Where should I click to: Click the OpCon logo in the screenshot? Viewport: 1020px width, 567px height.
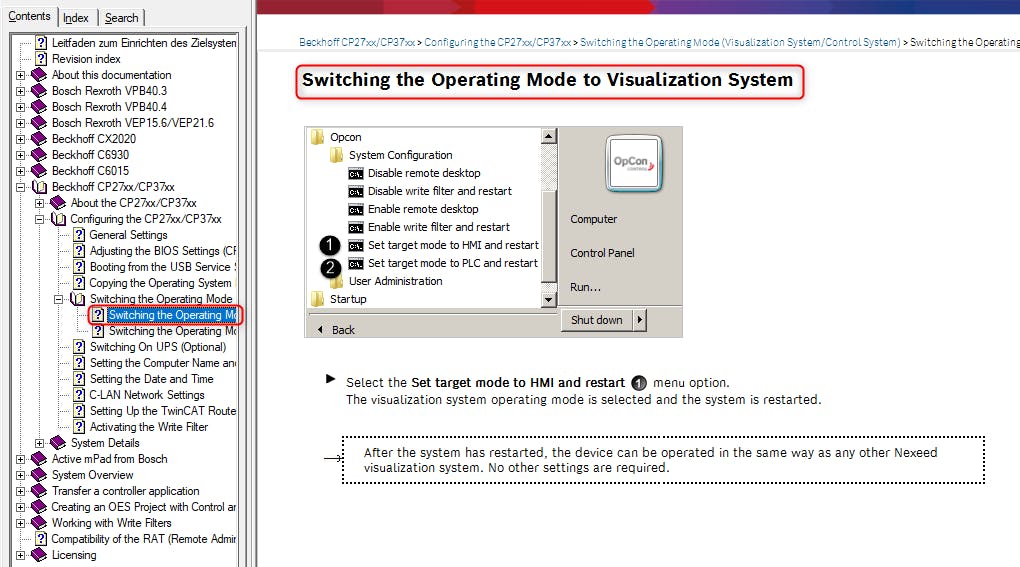(635, 163)
